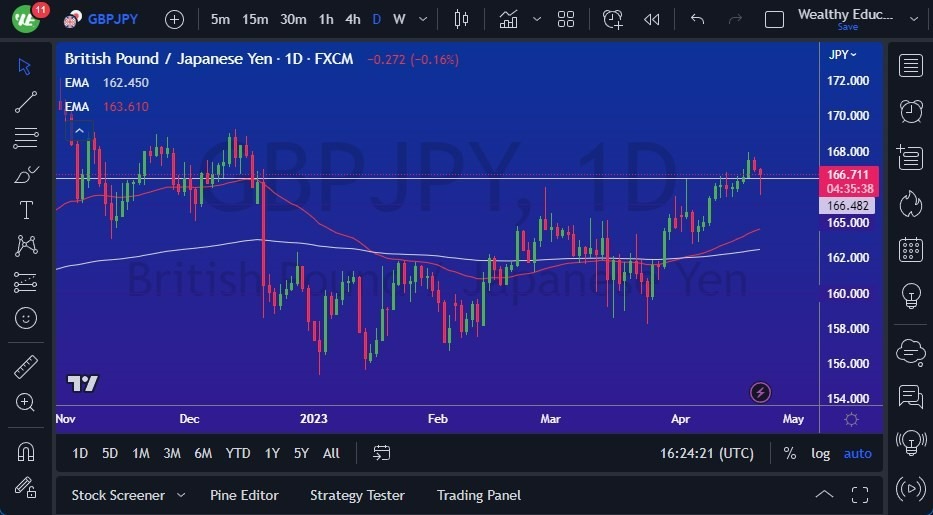Redo the last undone action
This screenshot has height=515, width=933.
(x=735, y=20)
